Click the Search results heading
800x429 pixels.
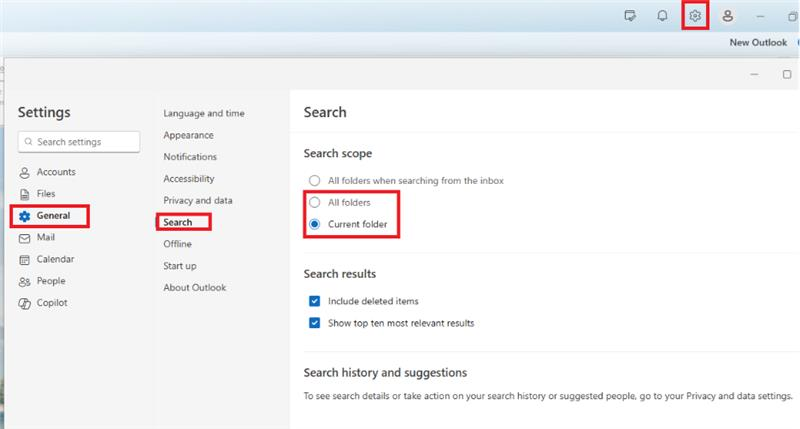coord(340,274)
